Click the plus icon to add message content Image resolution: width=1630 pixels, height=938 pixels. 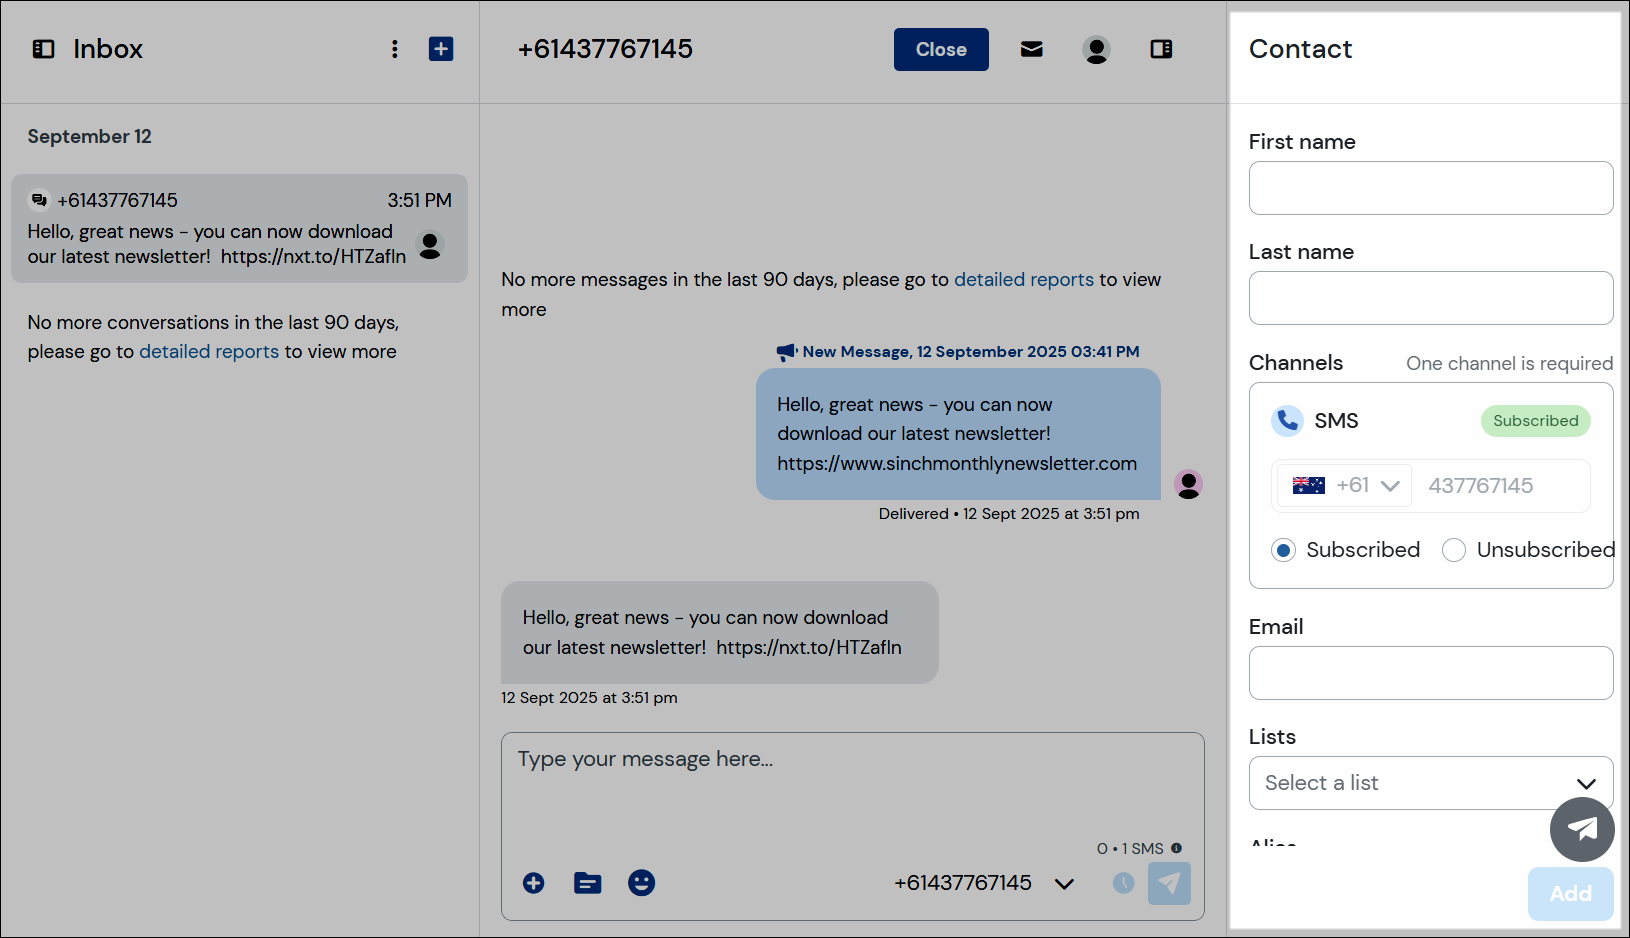[533, 883]
